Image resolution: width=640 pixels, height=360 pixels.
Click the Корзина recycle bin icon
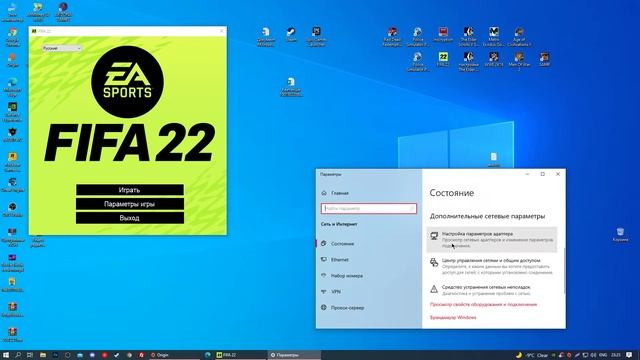point(620,235)
